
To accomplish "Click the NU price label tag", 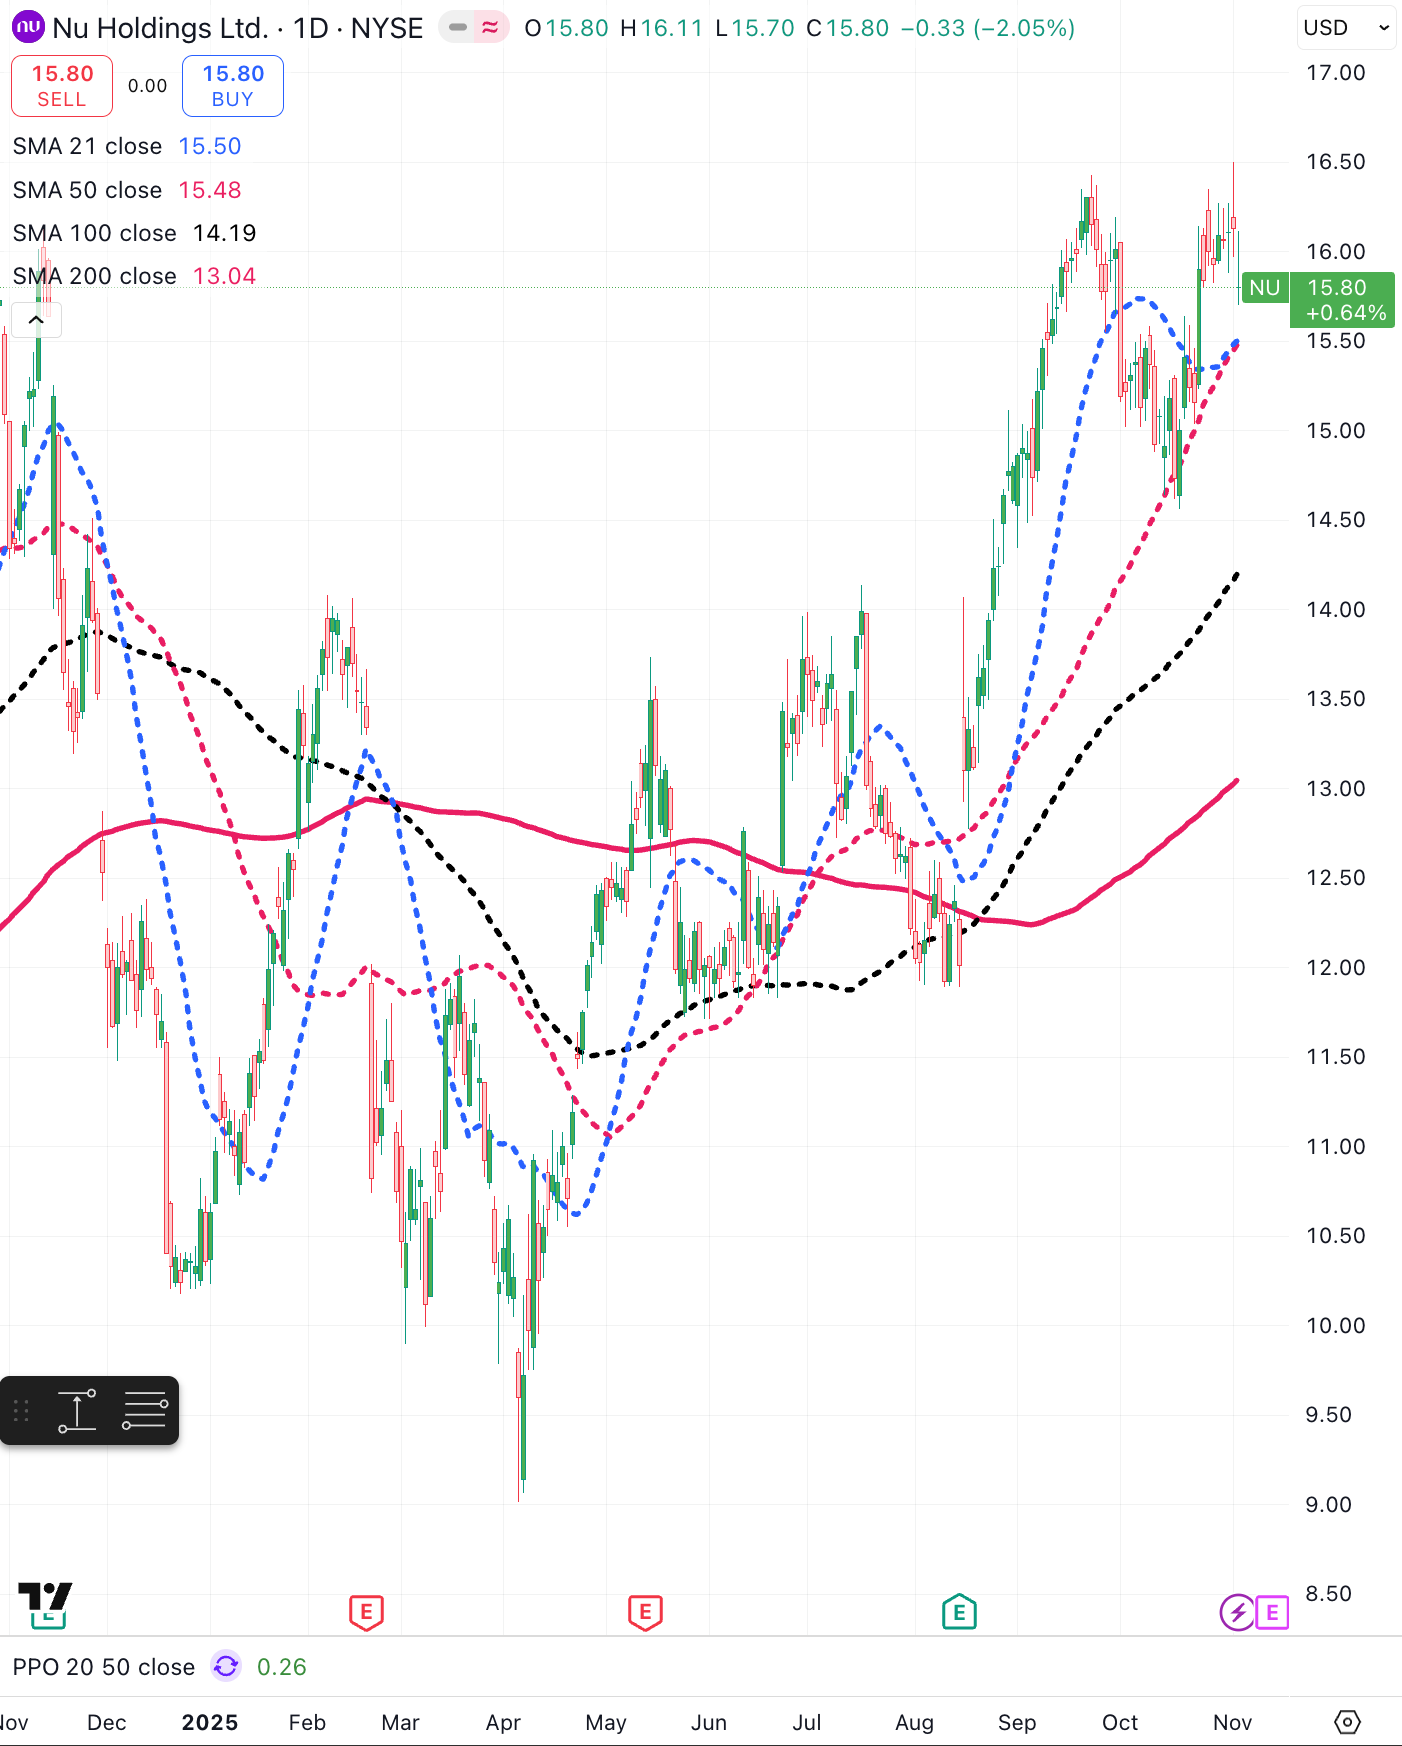I will click(1264, 288).
